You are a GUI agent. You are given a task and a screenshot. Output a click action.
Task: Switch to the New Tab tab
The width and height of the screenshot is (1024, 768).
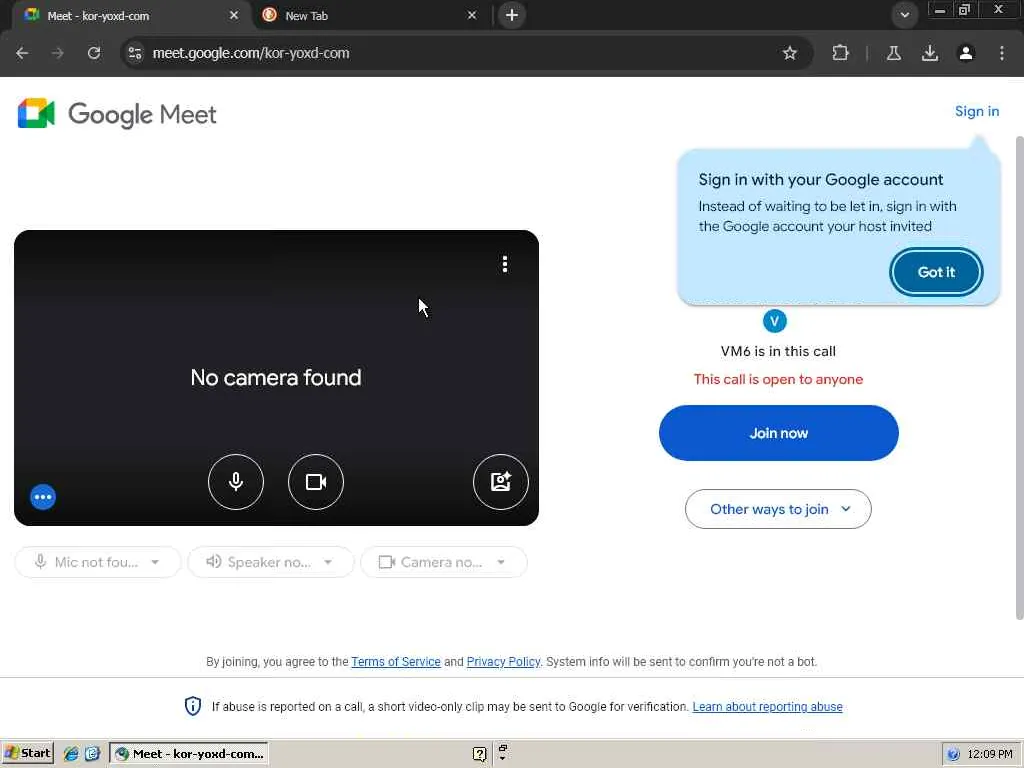click(x=370, y=16)
